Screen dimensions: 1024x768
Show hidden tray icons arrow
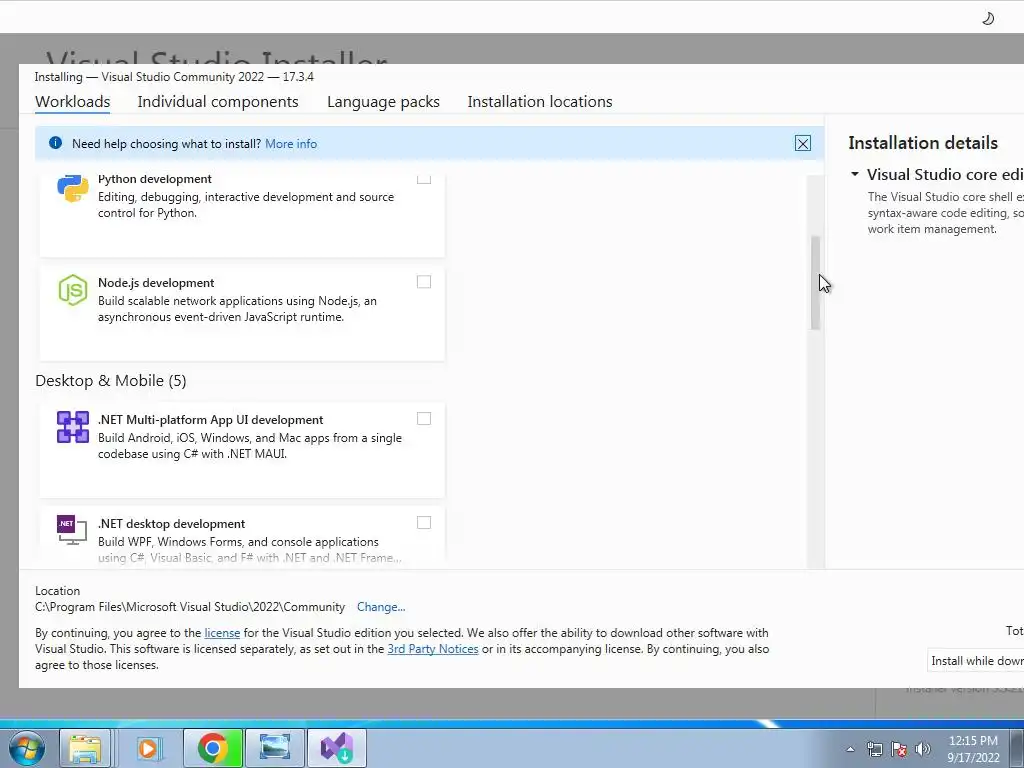pyautogui.click(x=850, y=749)
